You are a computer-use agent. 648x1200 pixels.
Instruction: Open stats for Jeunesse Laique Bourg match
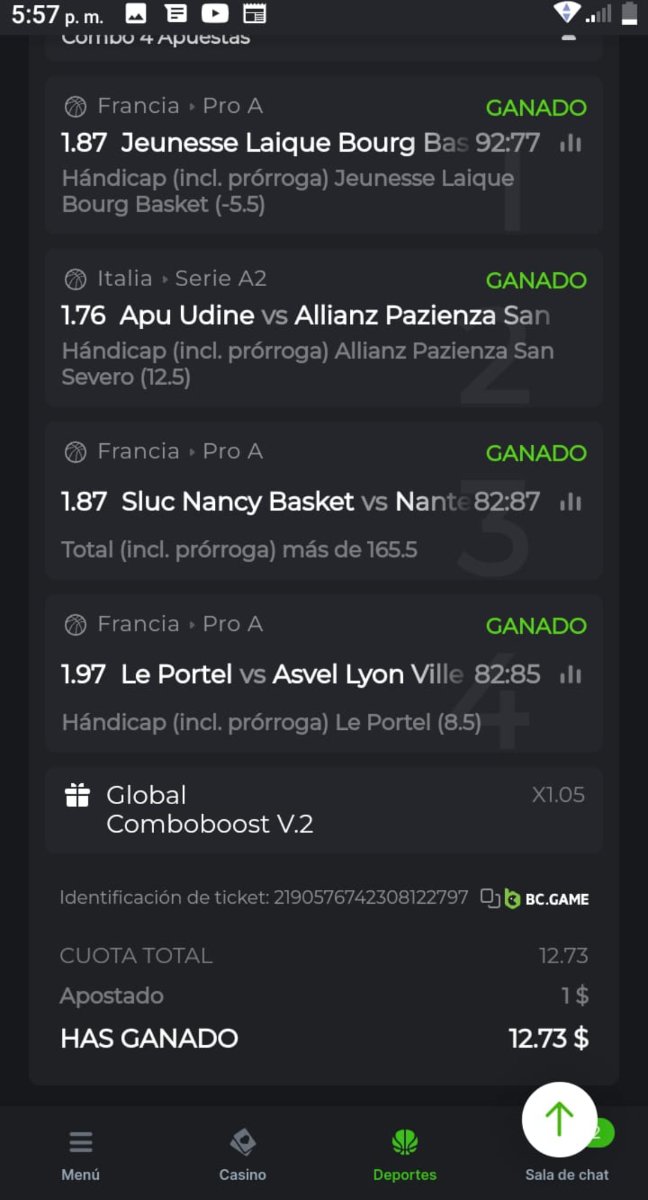[x=571, y=144]
